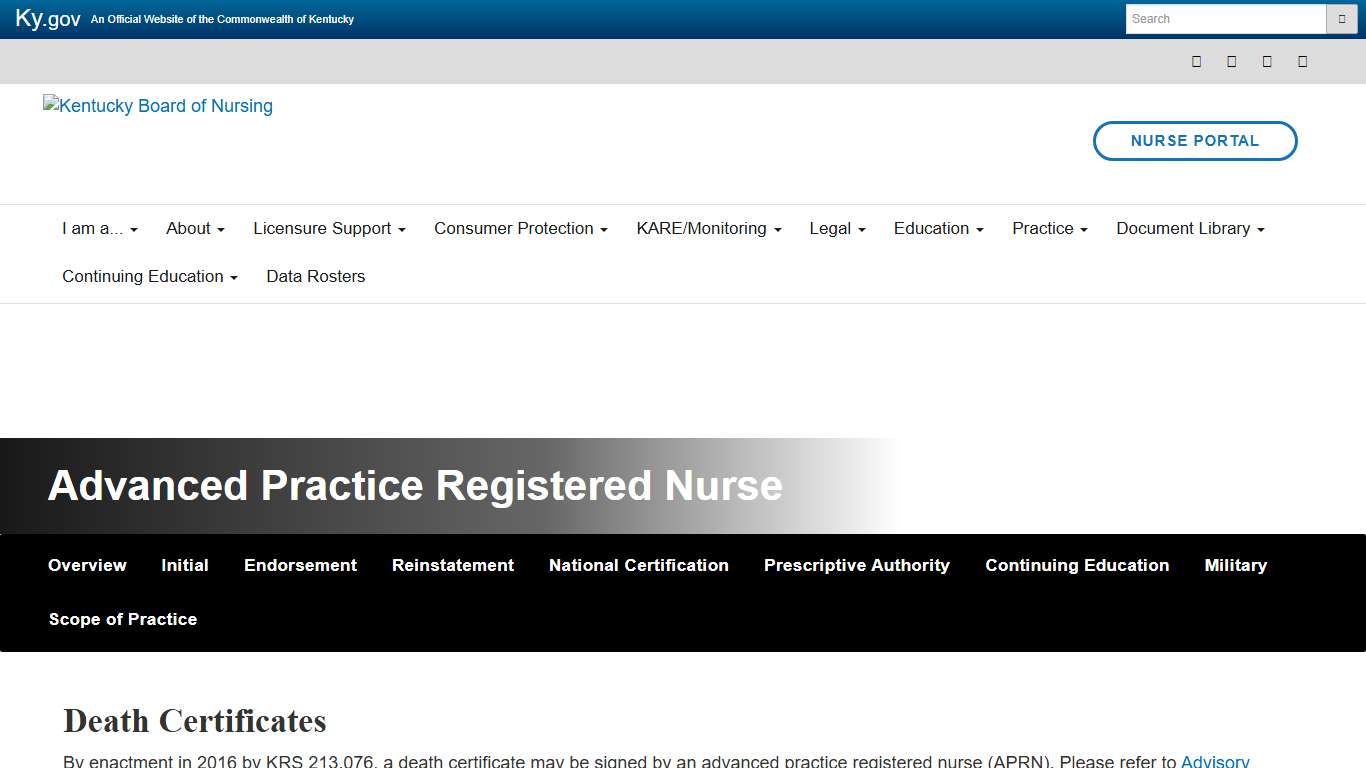Image resolution: width=1366 pixels, height=768 pixels.
Task: Expand the Legal navigation menu
Action: pyautogui.click(x=836, y=228)
